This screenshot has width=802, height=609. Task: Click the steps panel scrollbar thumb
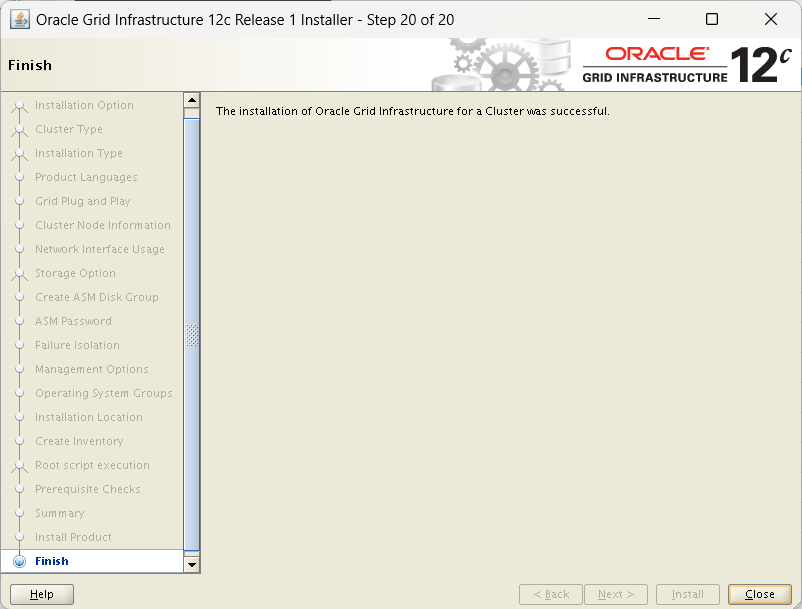pyautogui.click(x=192, y=334)
